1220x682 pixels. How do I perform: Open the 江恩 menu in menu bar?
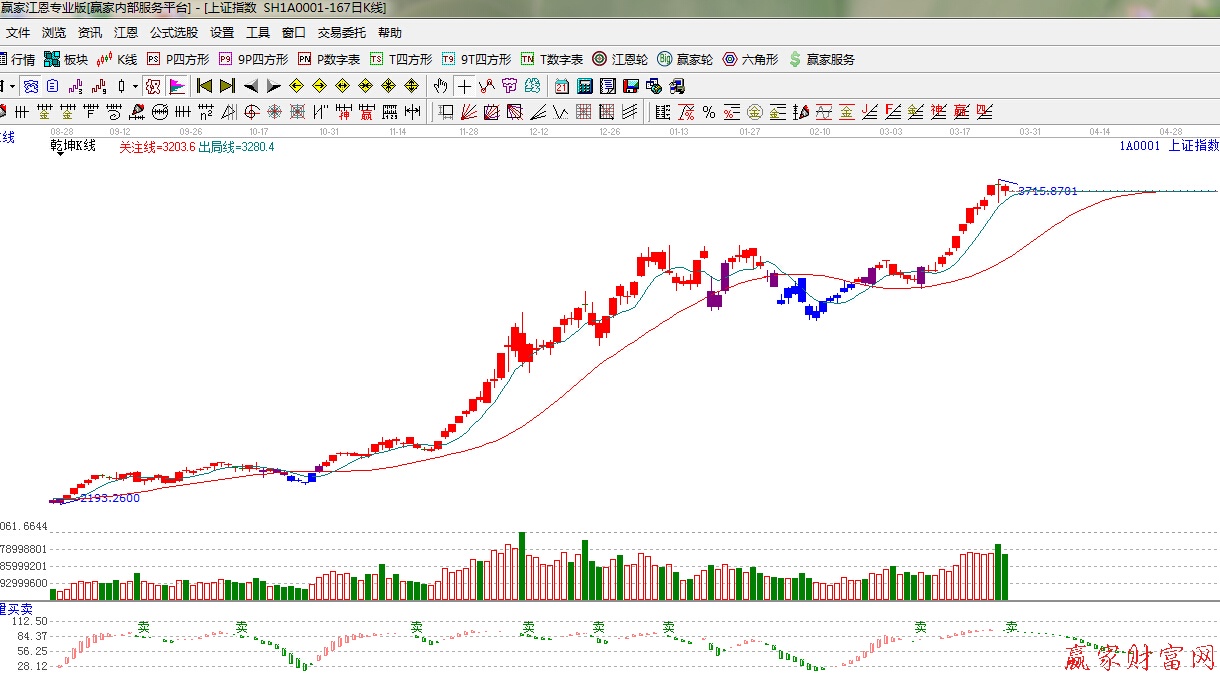pyautogui.click(x=126, y=32)
